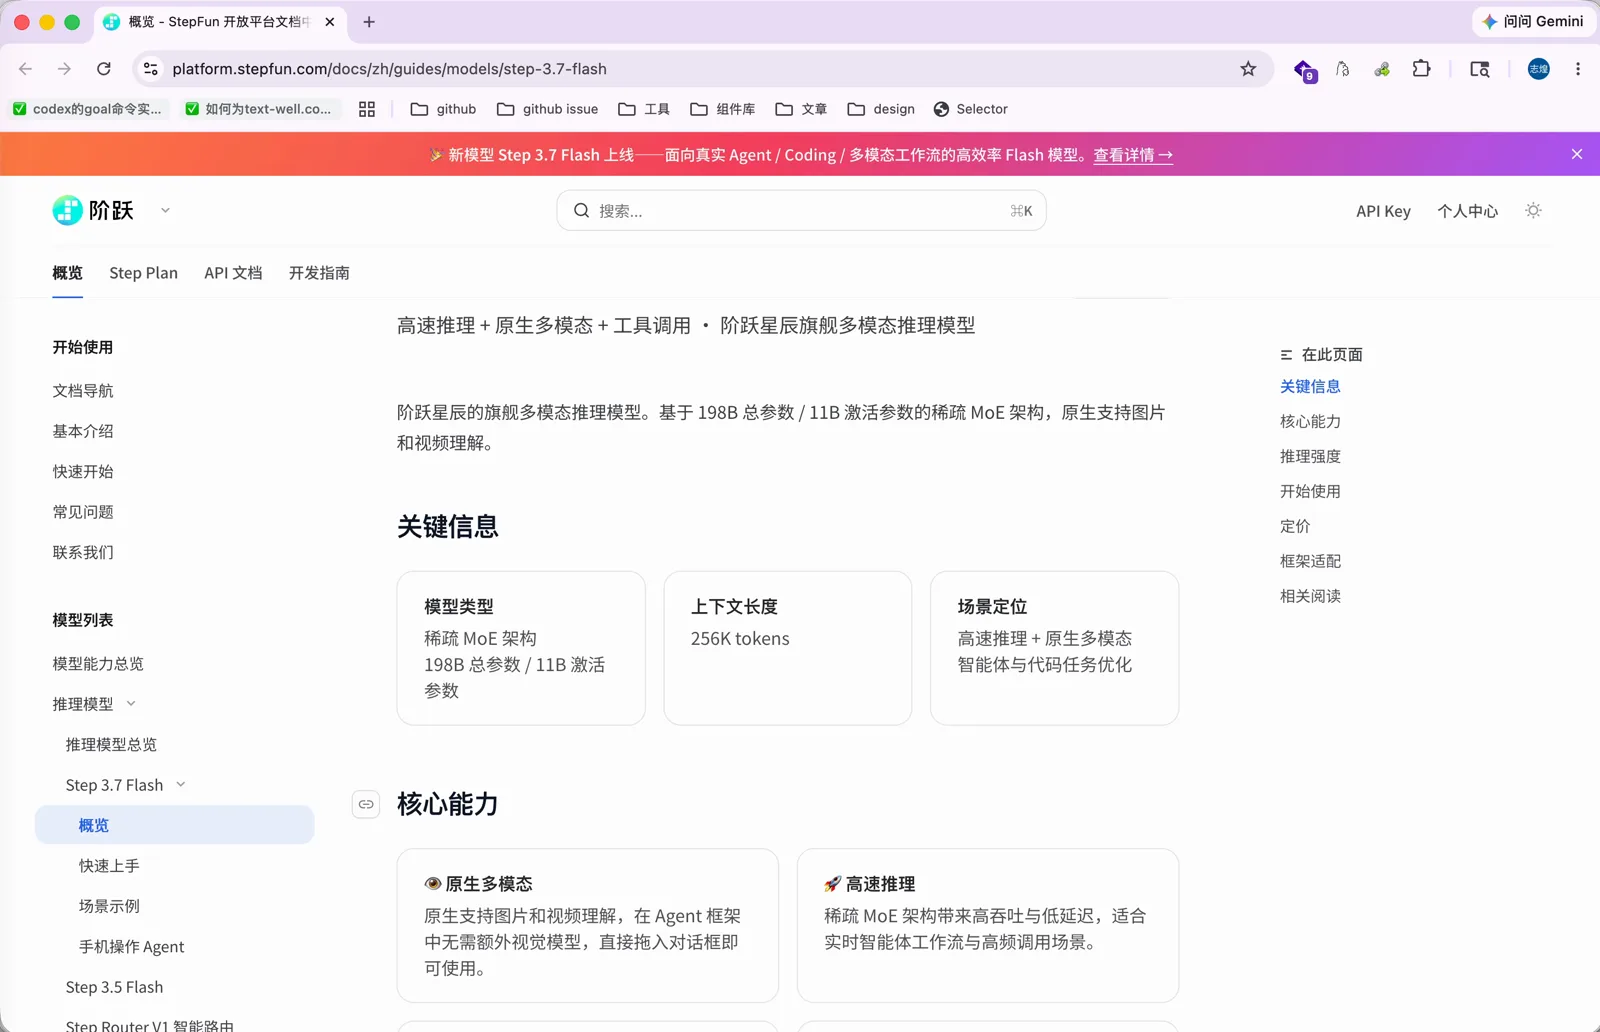
Task: Open Chrome's three-dot menu
Action: pos(1578,69)
